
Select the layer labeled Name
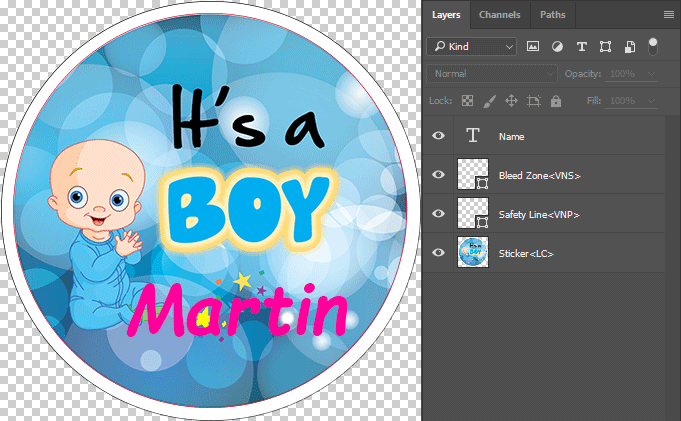(x=511, y=136)
